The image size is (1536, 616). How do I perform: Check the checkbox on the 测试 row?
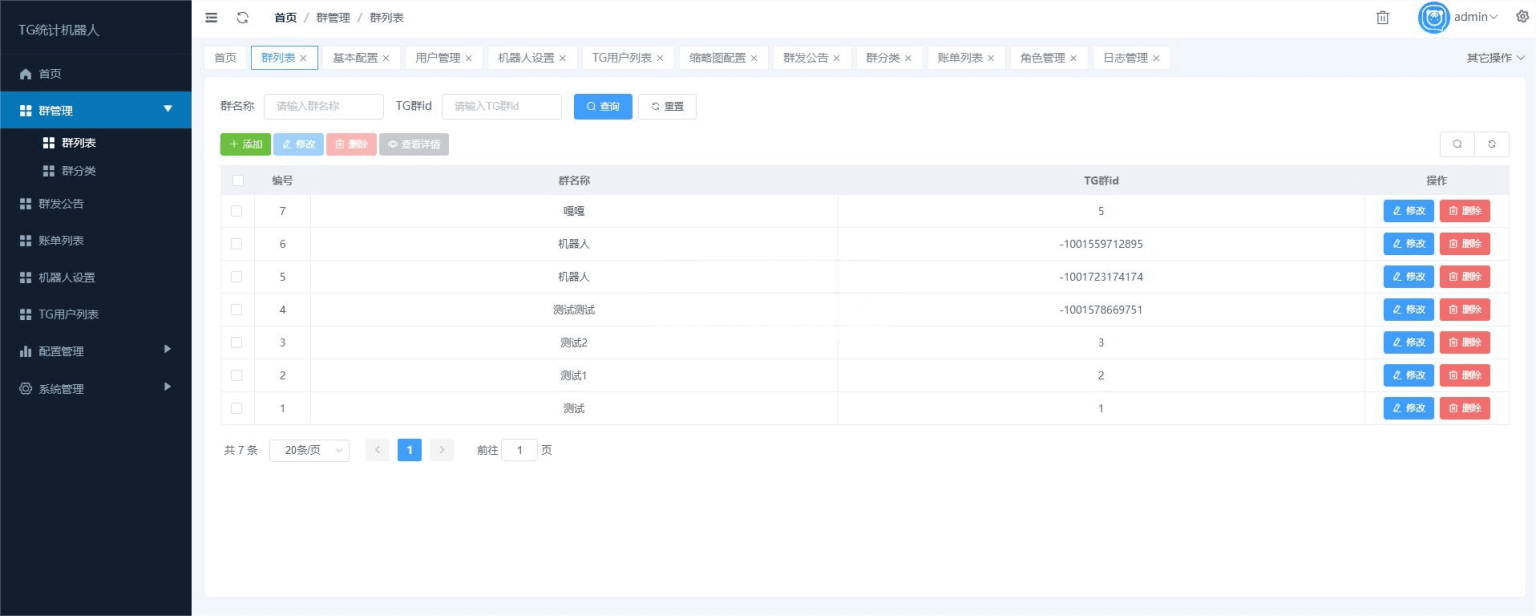pos(236,408)
